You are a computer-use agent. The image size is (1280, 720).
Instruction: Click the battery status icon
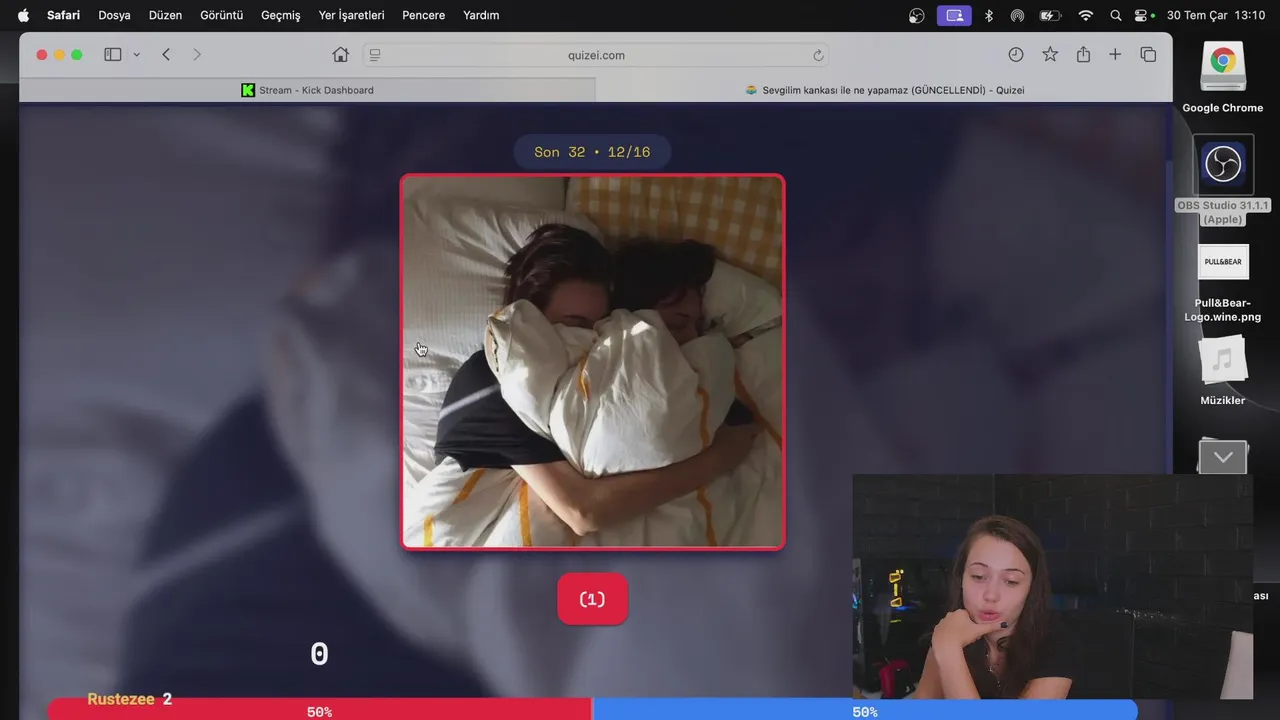1050,15
